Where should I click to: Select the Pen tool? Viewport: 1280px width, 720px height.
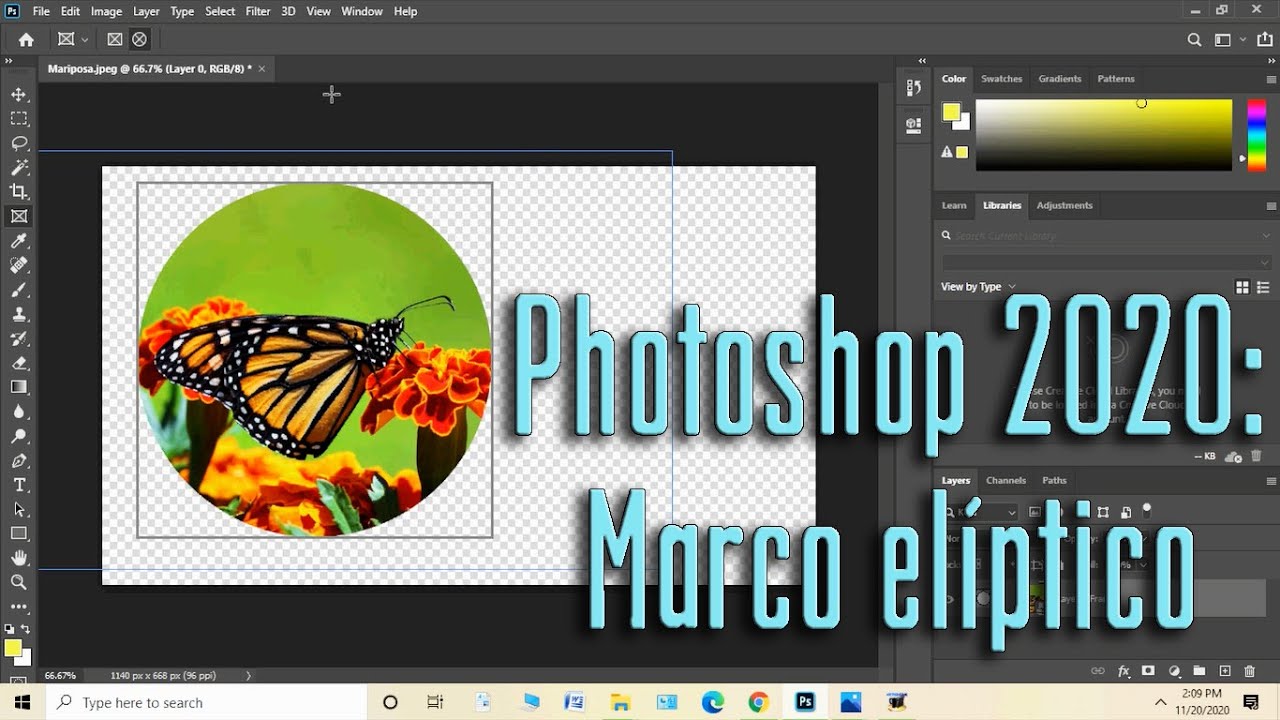[19, 460]
